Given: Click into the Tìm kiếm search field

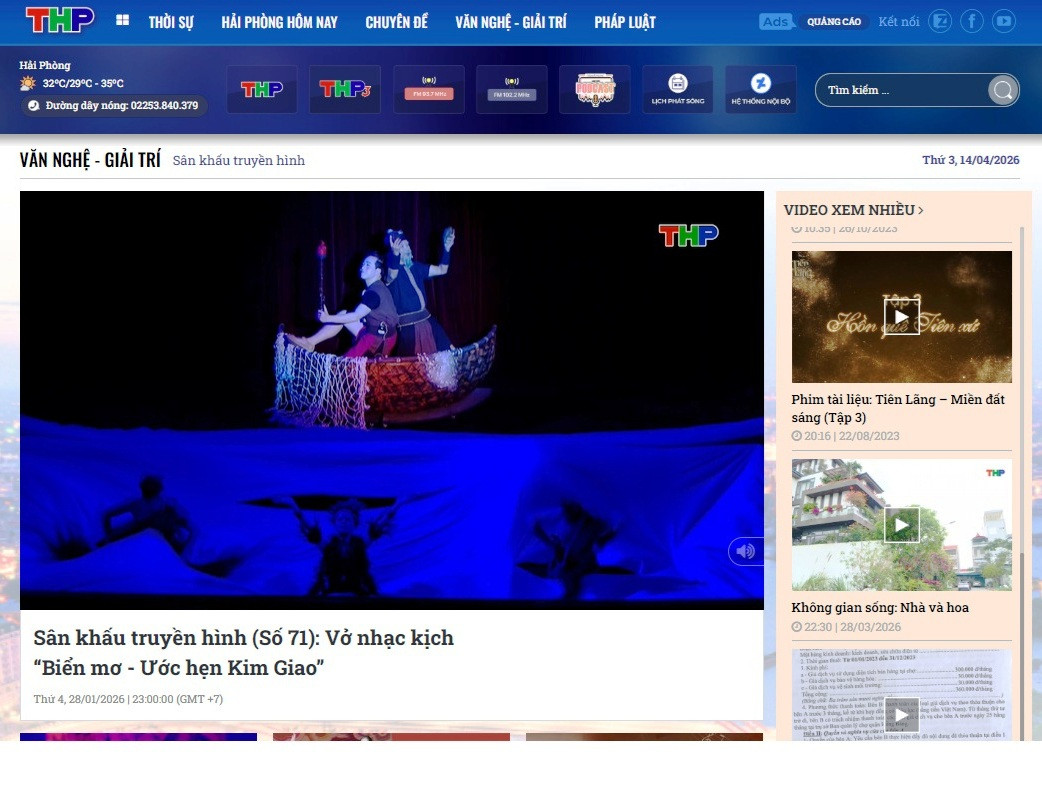Looking at the screenshot, I should pos(904,90).
